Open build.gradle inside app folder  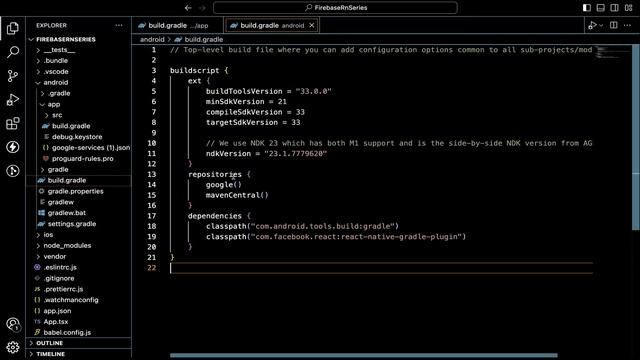pos(78,126)
